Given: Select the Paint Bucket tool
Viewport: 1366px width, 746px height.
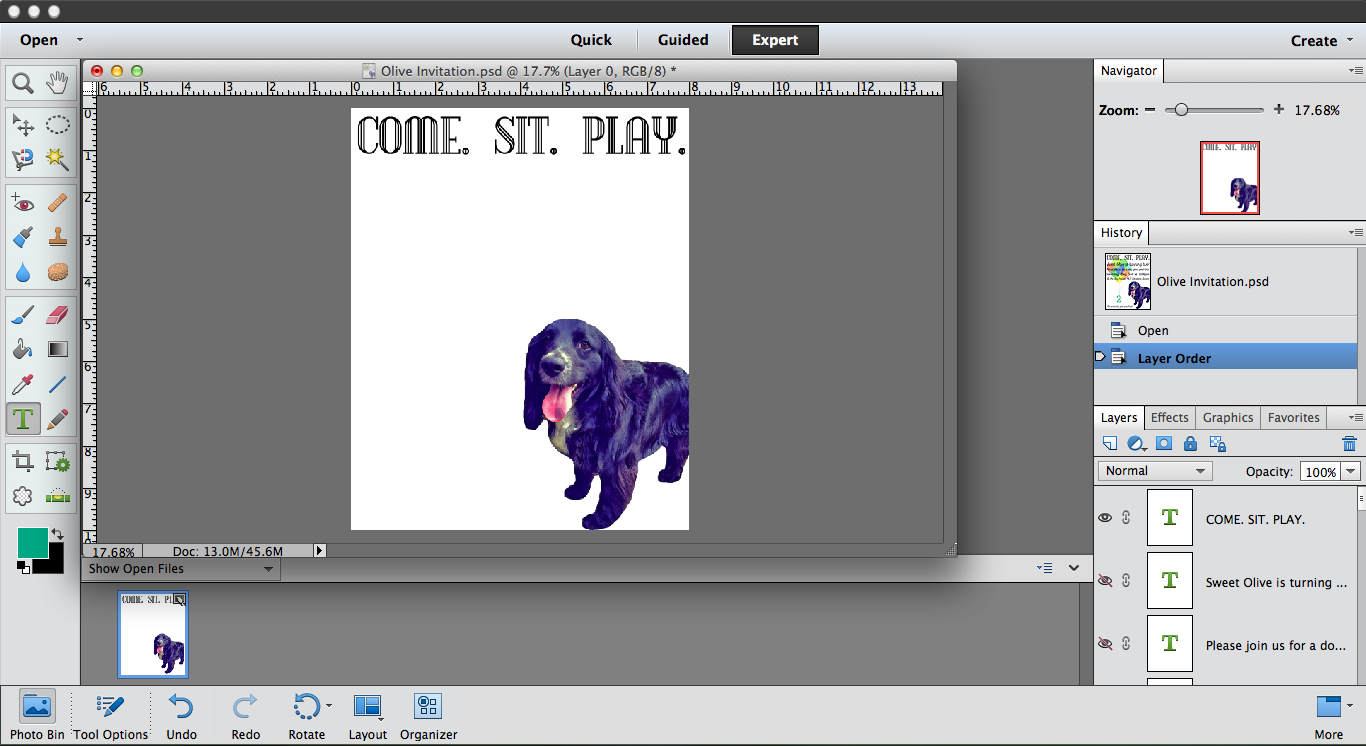Looking at the screenshot, I should click(23, 350).
